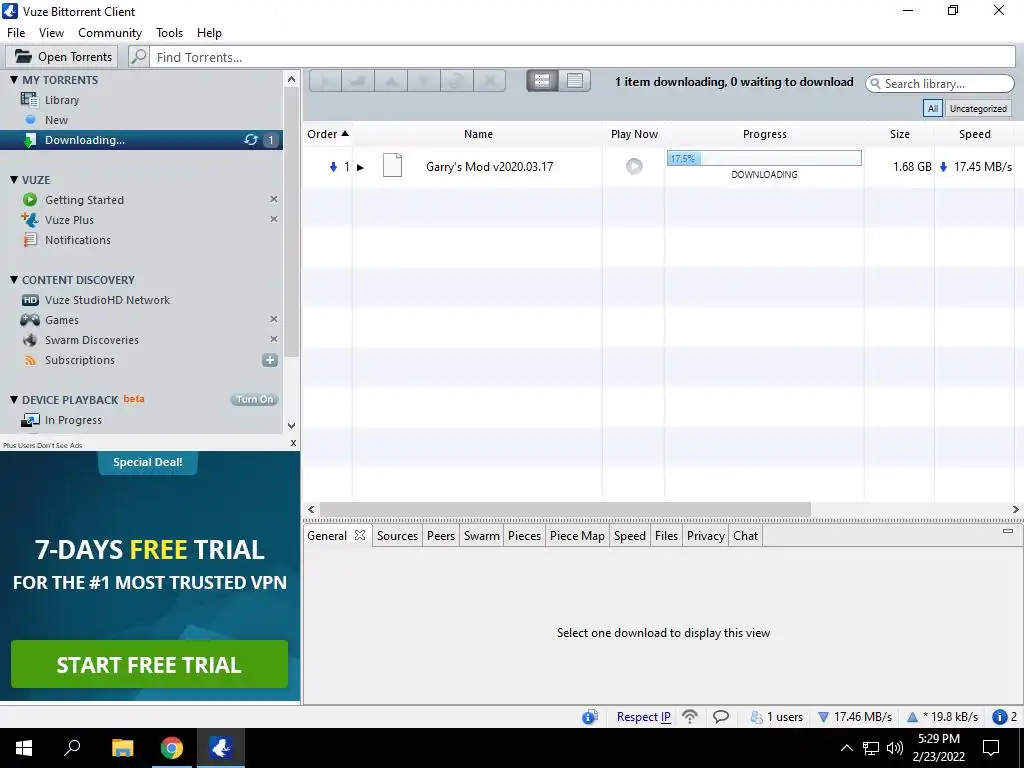Collapse the VUZE sidebar section
This screenshot has height=768, width=1024.
pos(14,180)
